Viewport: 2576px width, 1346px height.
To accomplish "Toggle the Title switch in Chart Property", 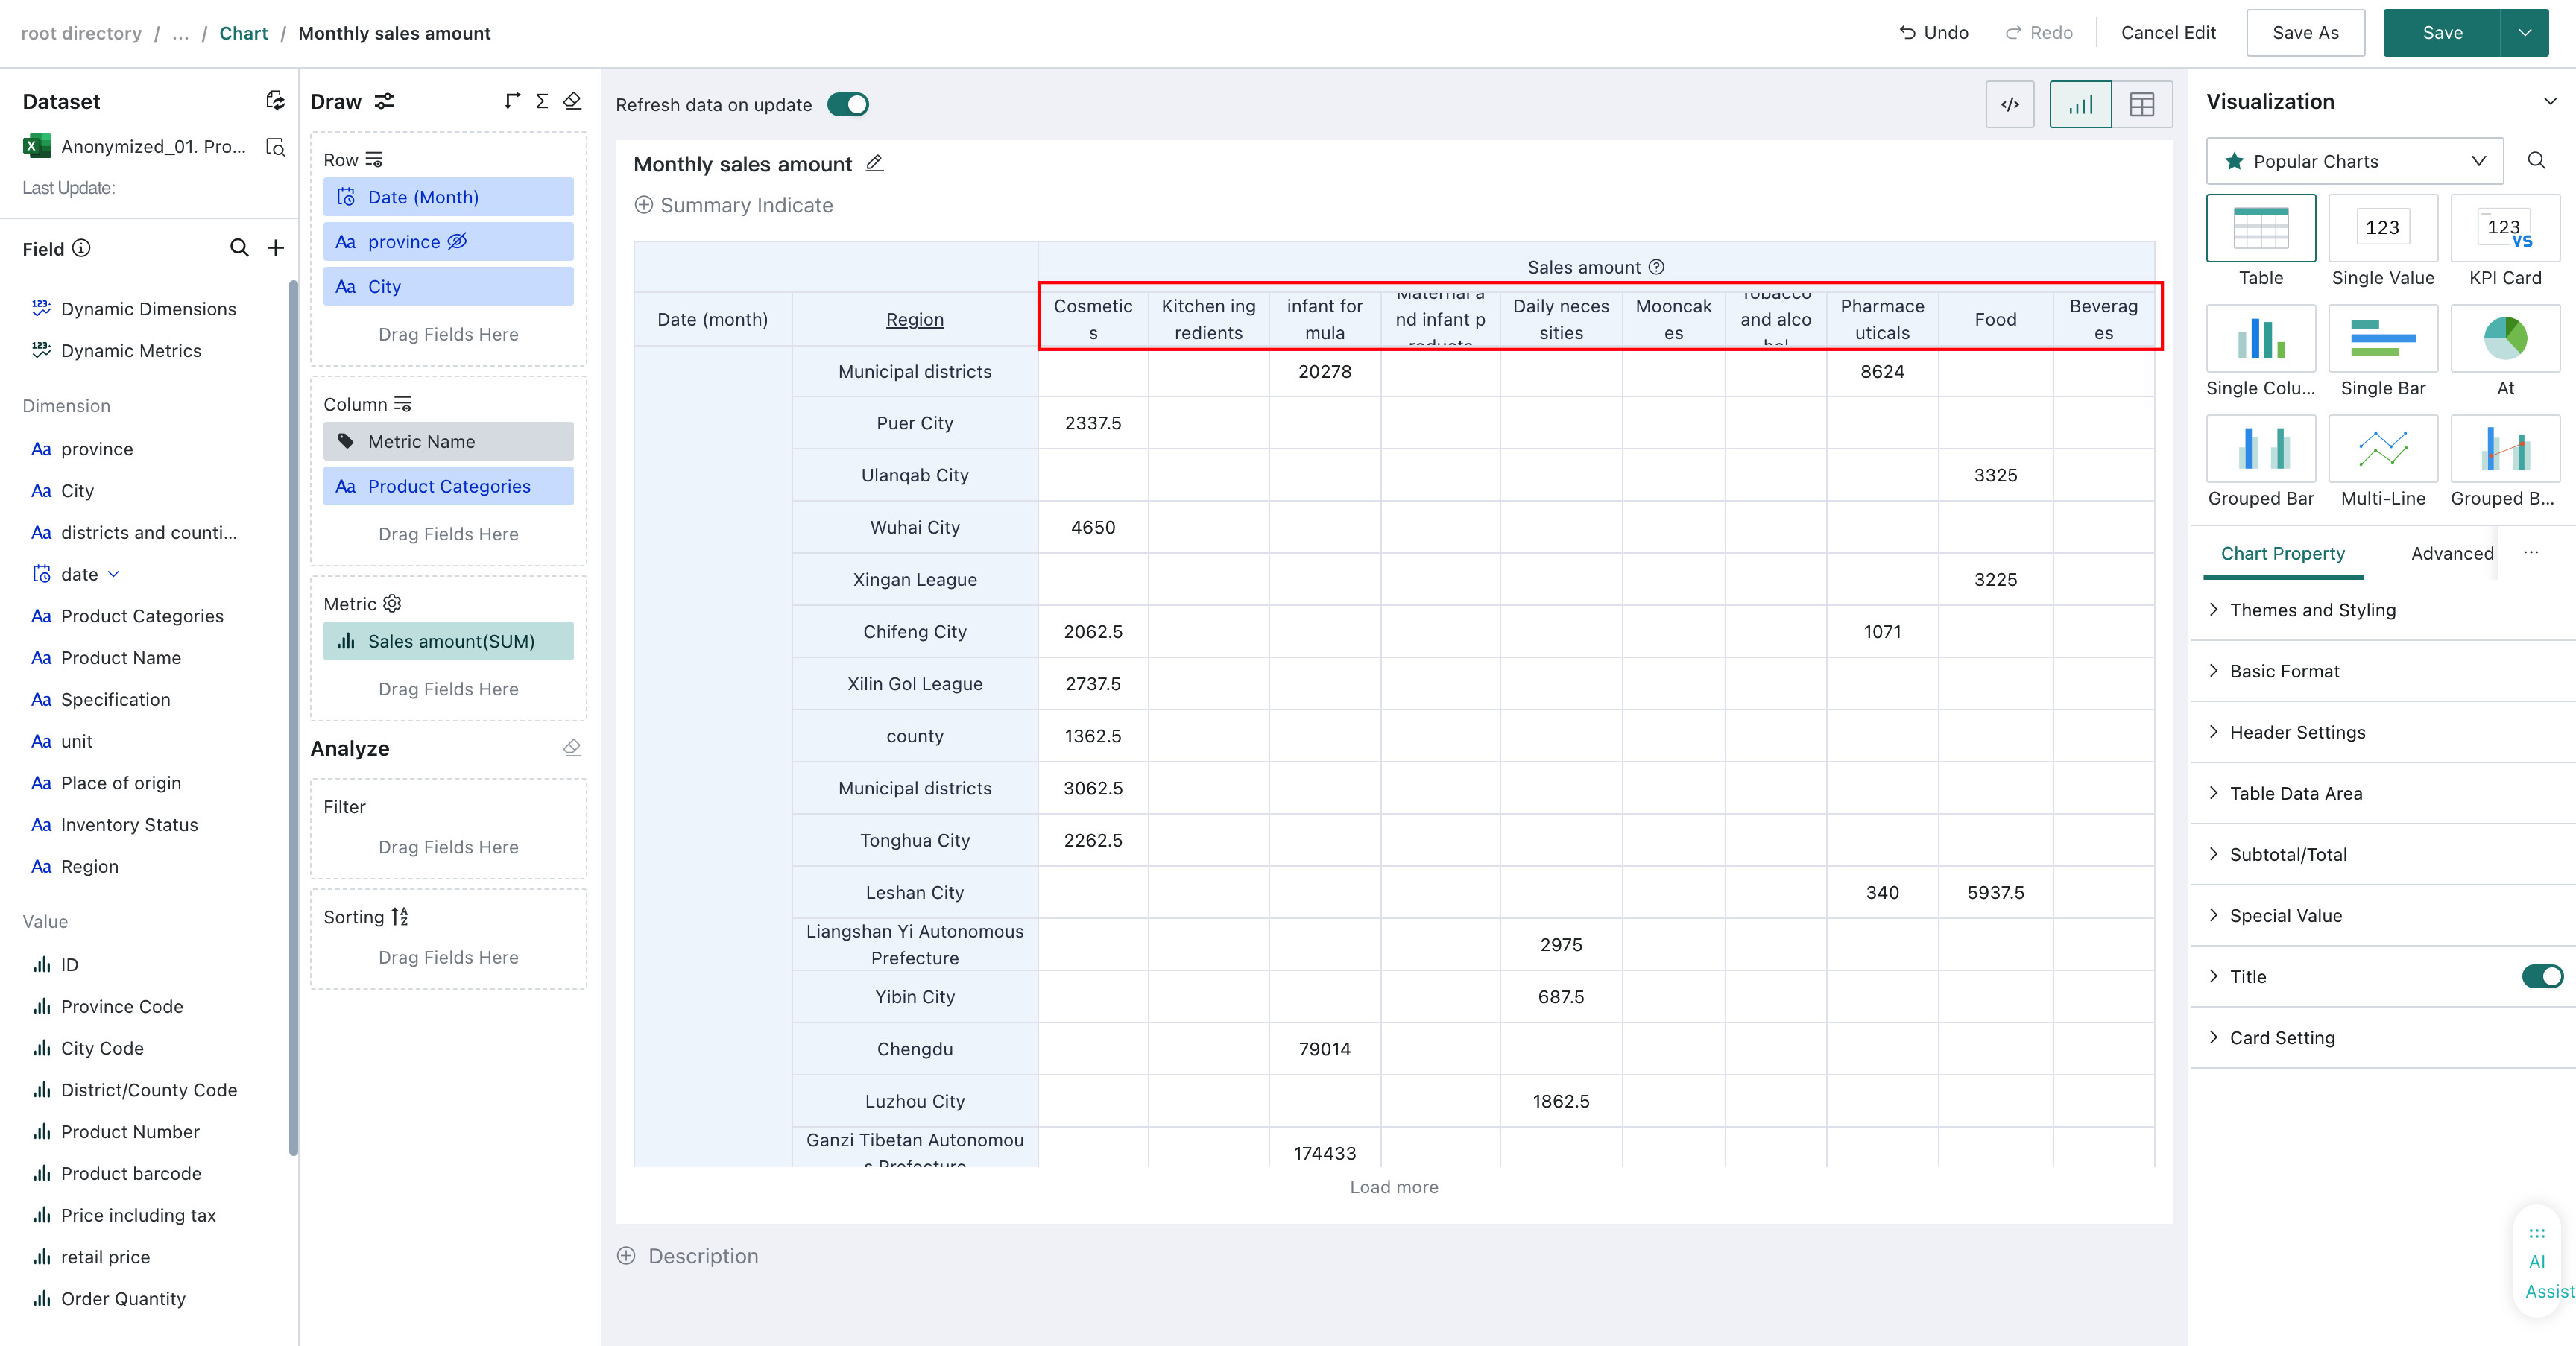I will (x=2542, y=976).
